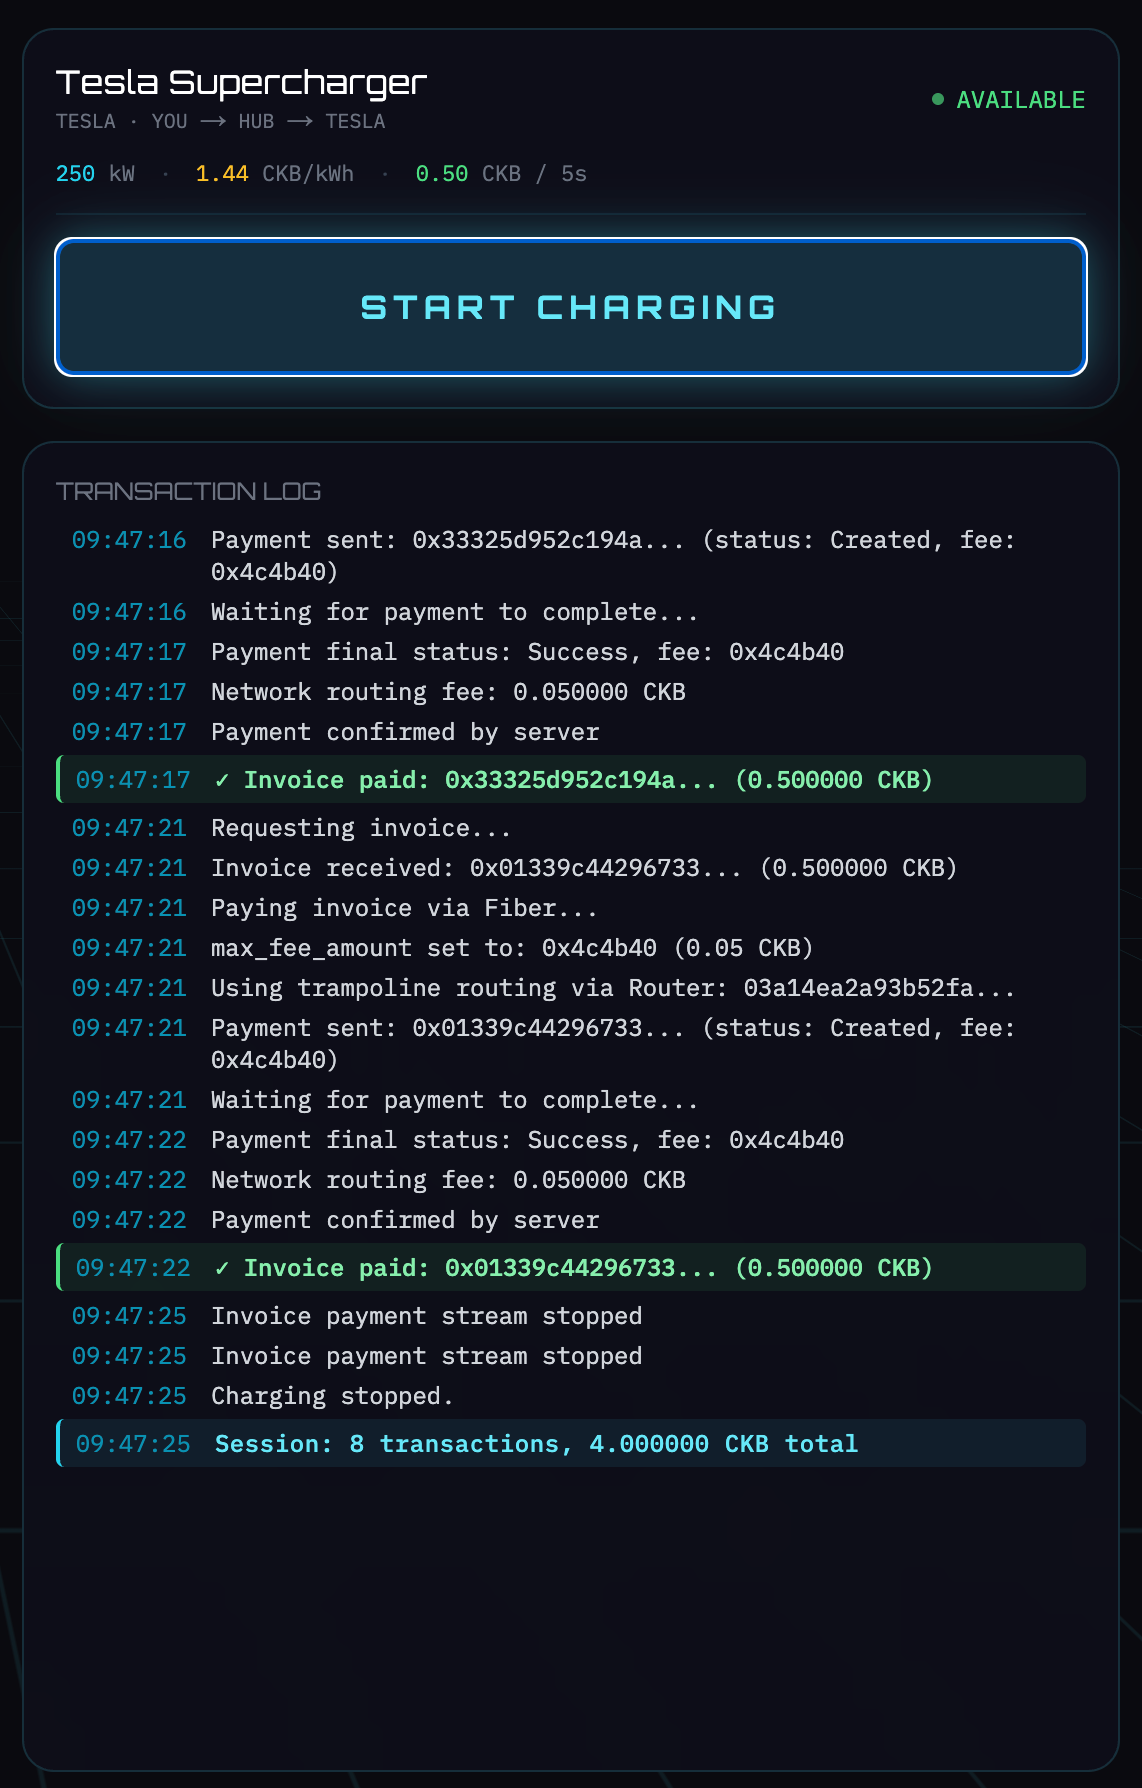This screenshot has width=1142, height=1788.
Task: Click the TESLA · YOU route subtitle start
Action: [122, 122]
